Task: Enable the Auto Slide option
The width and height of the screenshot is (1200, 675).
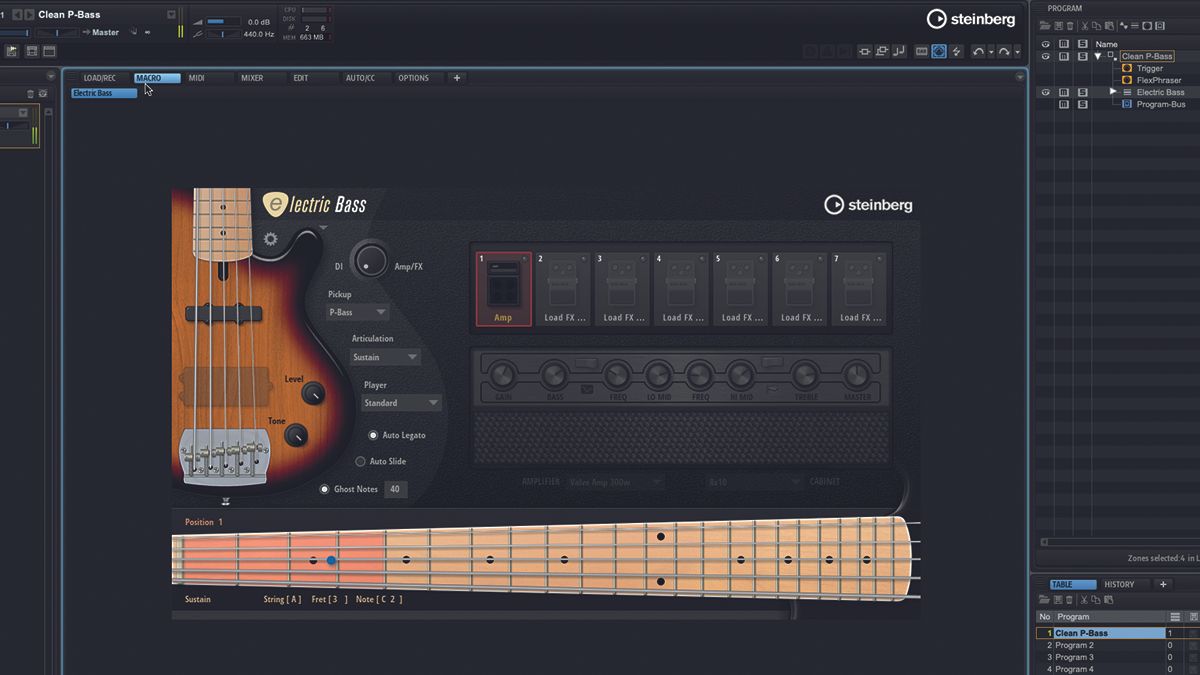Action: tap(361, 461)
